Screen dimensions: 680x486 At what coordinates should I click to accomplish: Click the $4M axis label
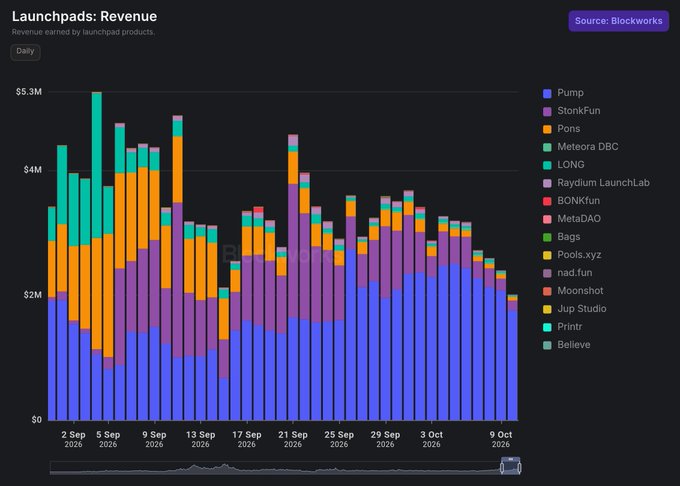click(x=33, y=170)
